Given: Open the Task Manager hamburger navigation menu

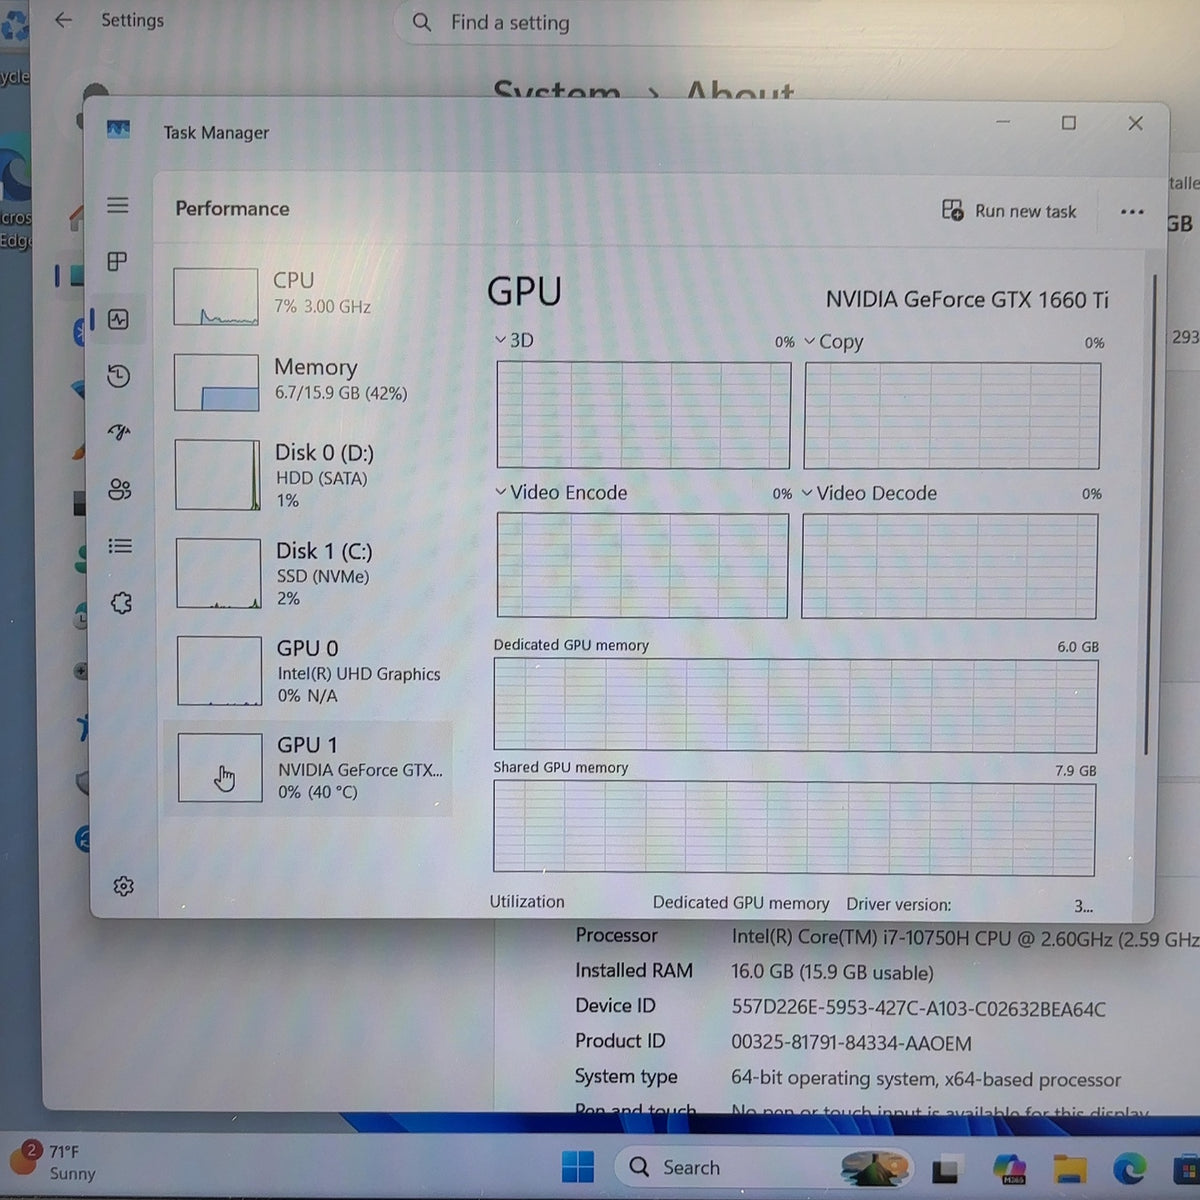Looking at the screenshot, I should [118, 205].
